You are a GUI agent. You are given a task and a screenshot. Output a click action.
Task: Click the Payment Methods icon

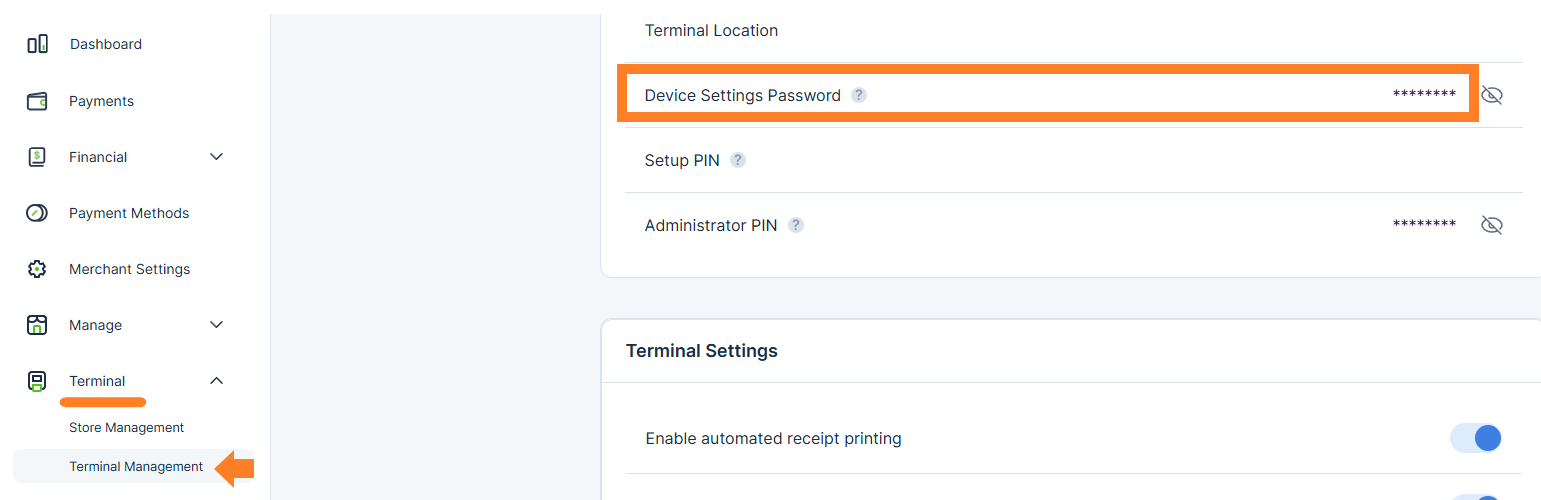tap(37, 213)
